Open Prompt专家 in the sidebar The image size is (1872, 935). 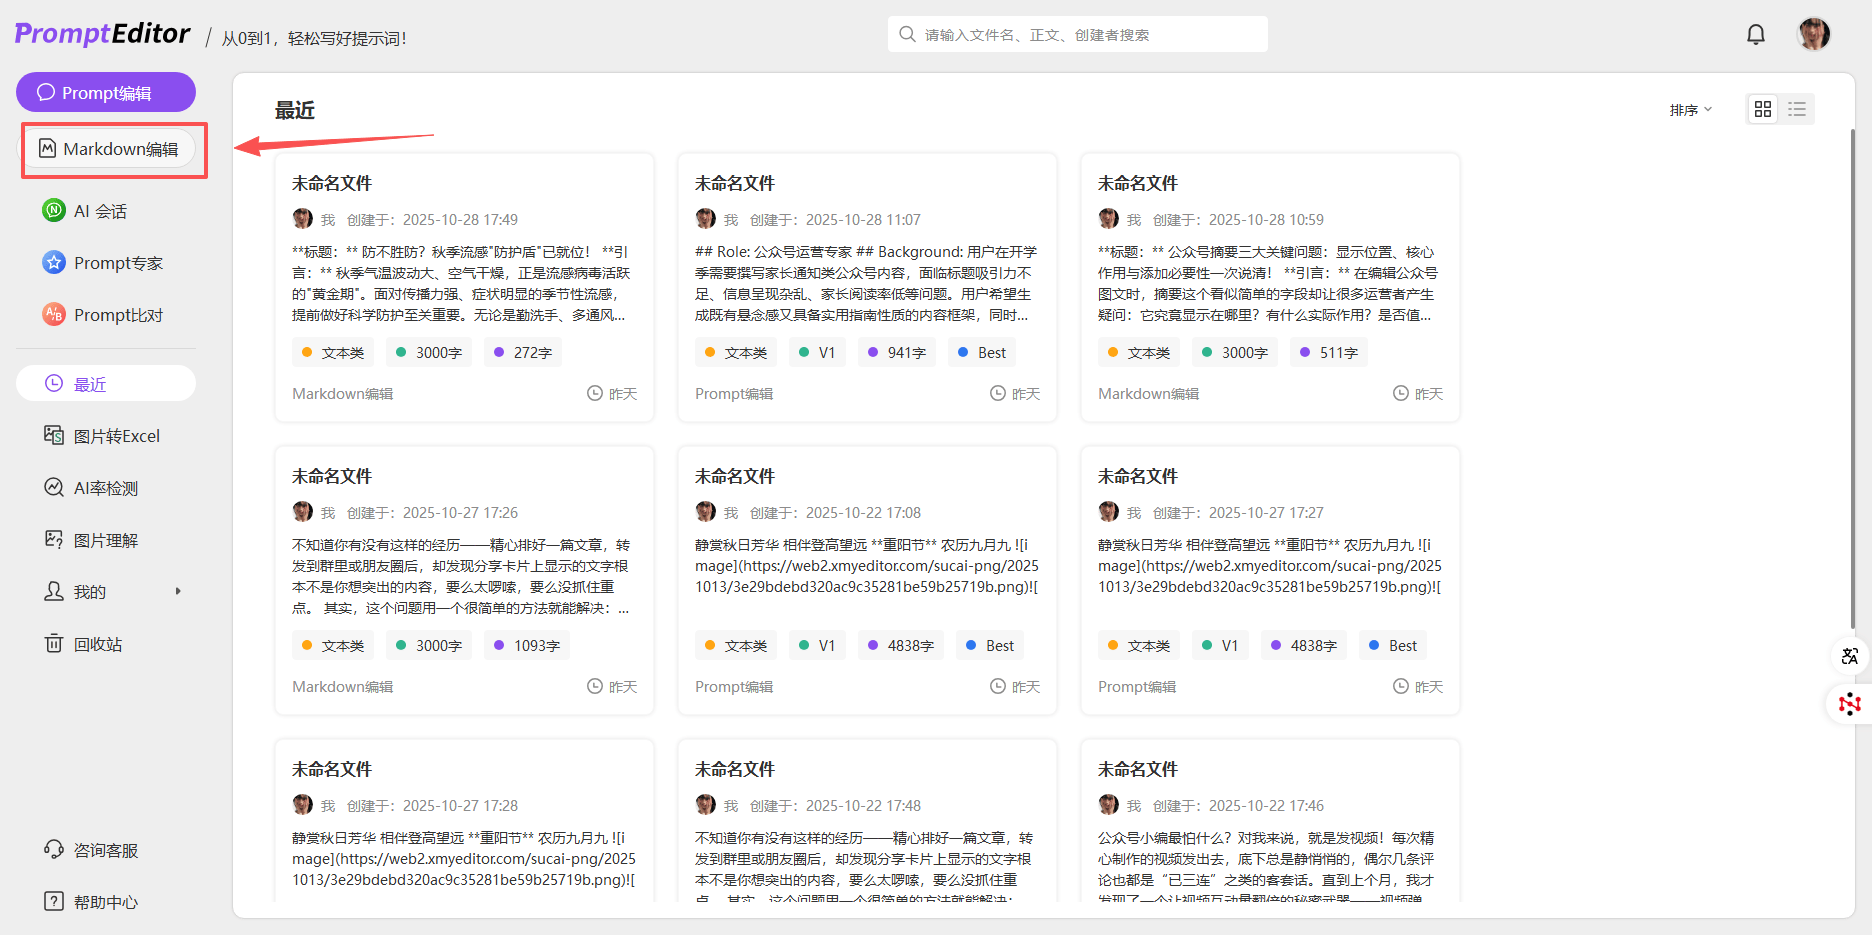tap(117, 263)
